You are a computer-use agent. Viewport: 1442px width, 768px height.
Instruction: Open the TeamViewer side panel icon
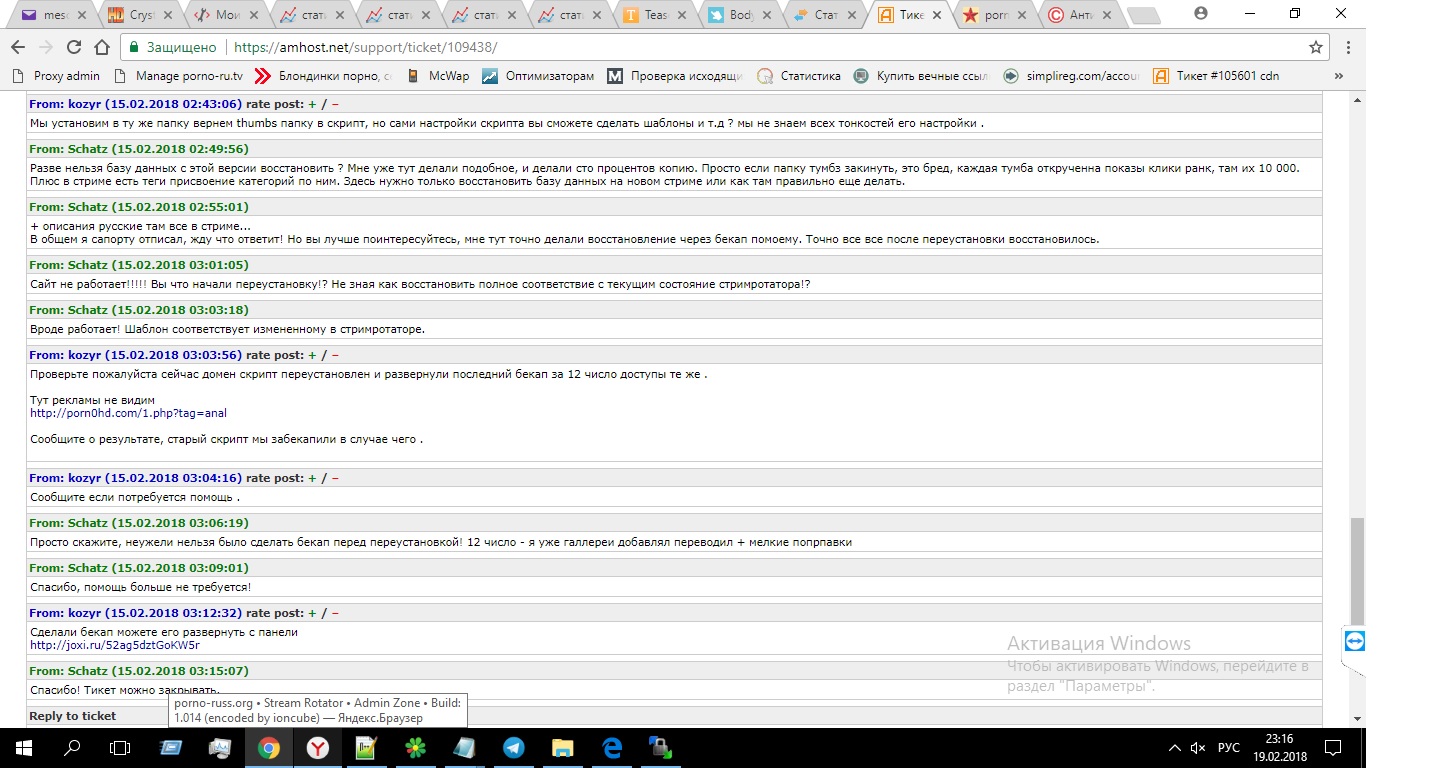(1354, 641)
